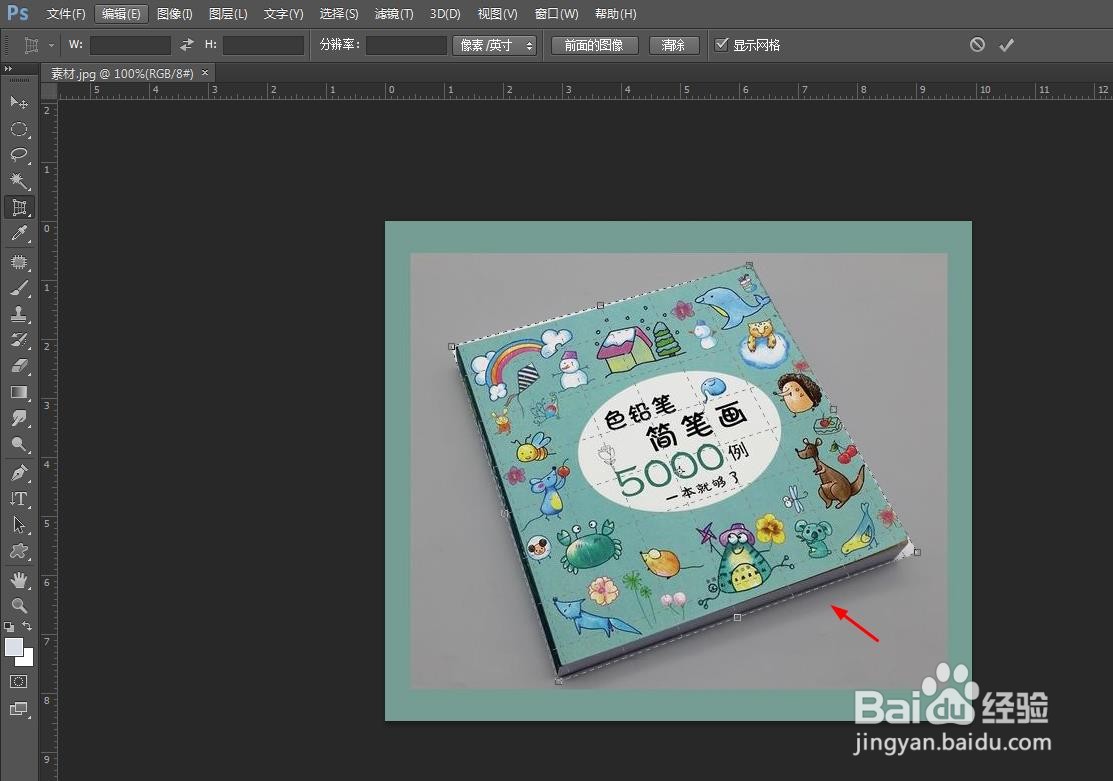Swap width and height values
This screenshot has width=1113, height=781.
click(187, 45)
